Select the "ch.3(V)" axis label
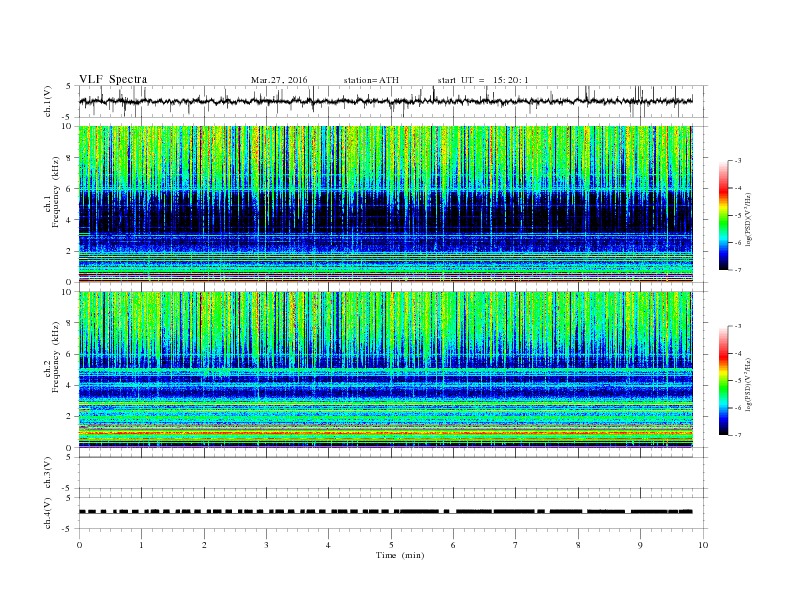This screenshot has height=612, width=792. tap(48, 473)
